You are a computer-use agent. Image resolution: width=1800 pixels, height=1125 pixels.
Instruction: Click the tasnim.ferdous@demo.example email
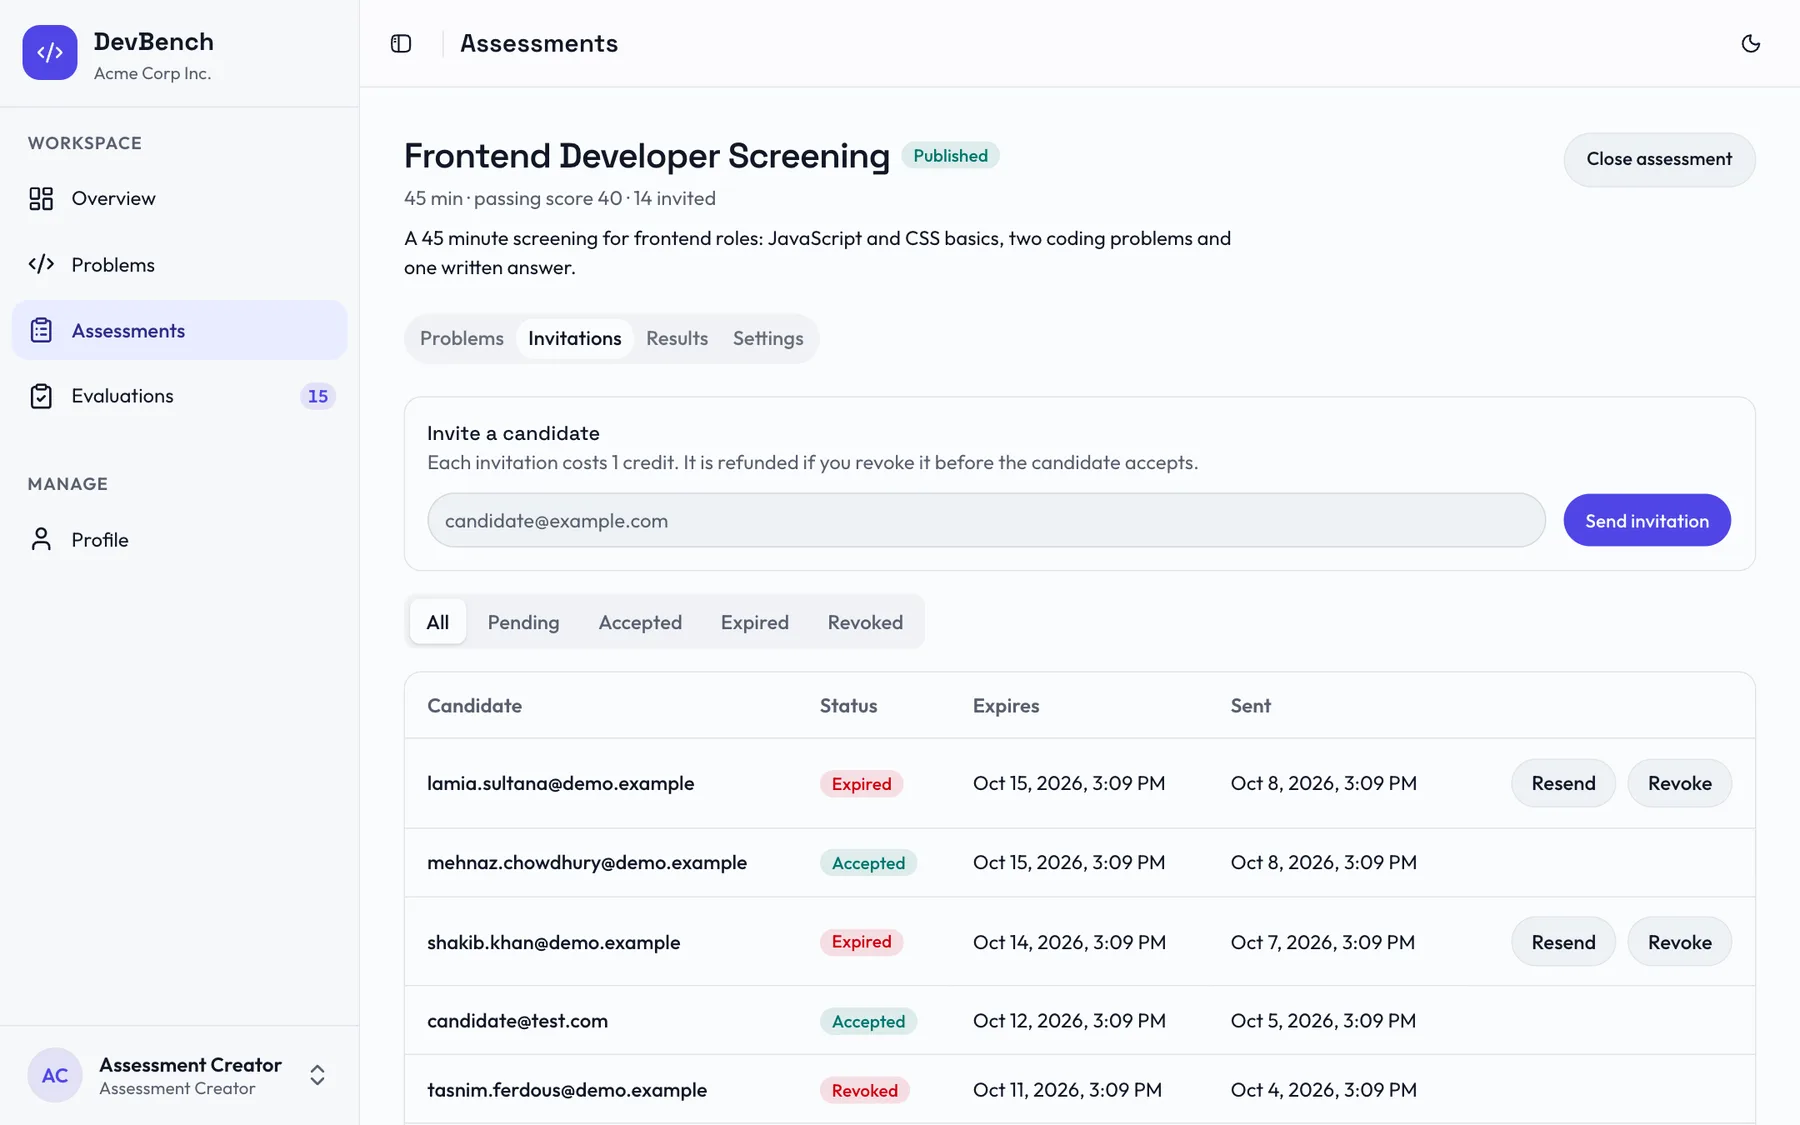point(567,1090)
